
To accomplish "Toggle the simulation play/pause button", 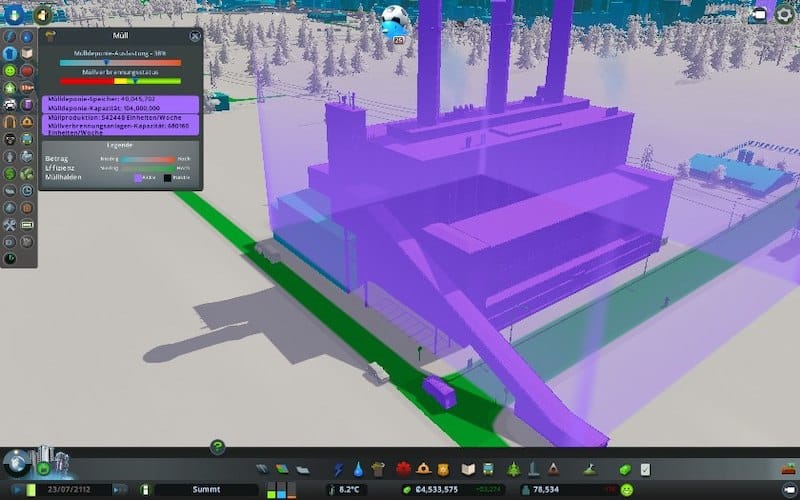I will (17, 489).
